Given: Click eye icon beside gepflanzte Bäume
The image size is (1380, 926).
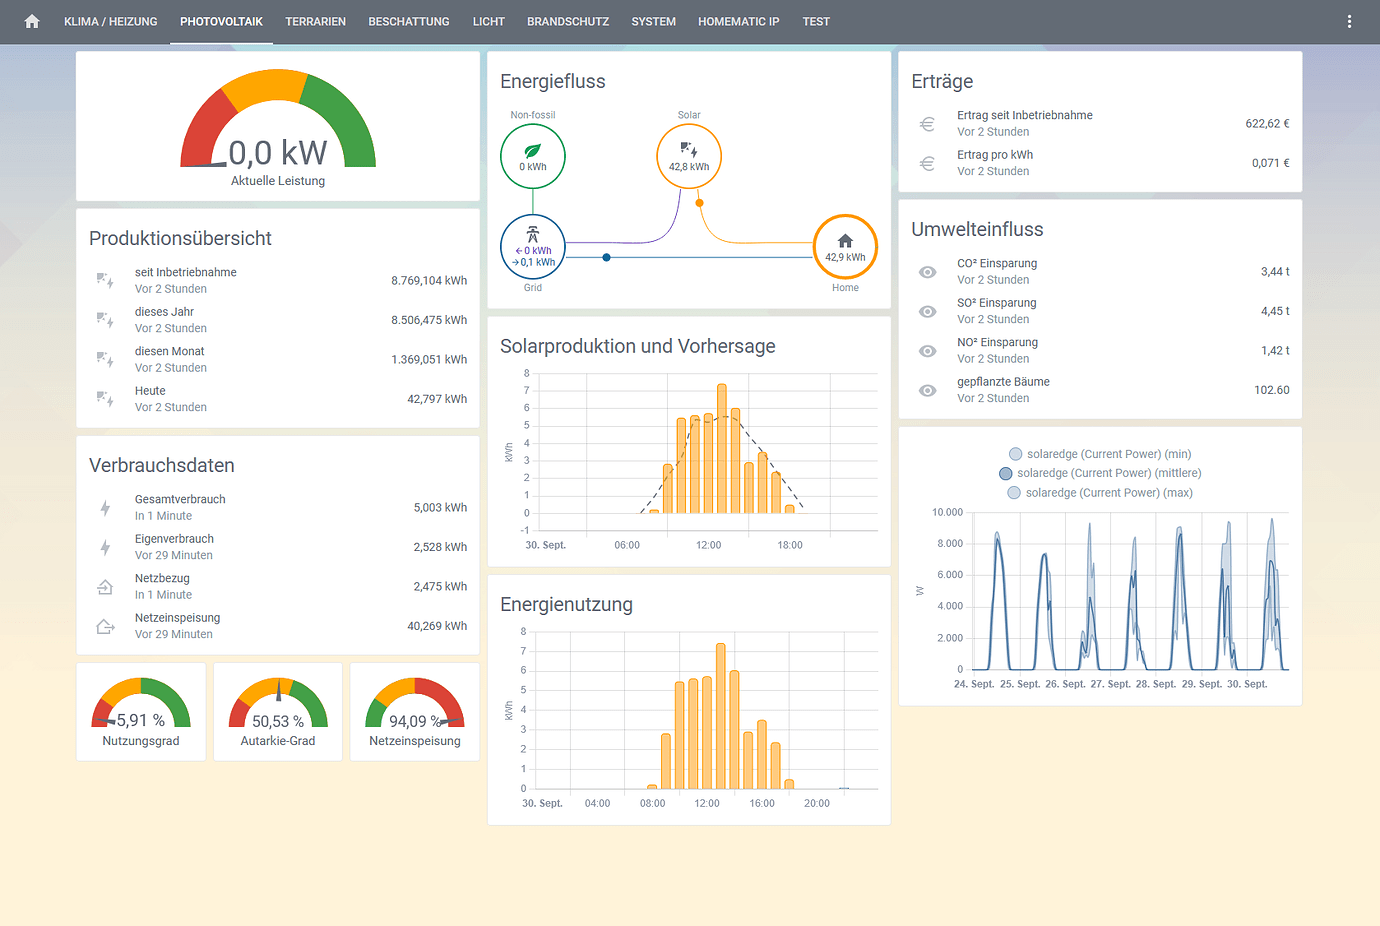Looking at the screenshot, I should 928,390.
